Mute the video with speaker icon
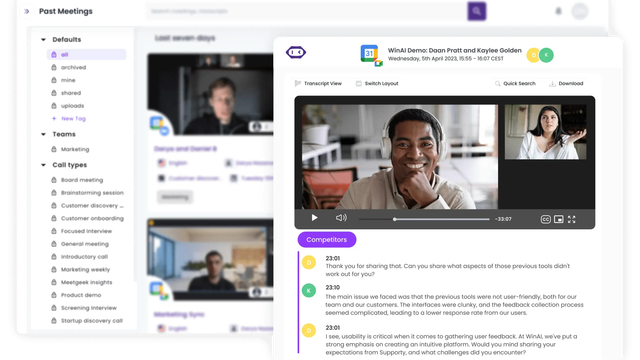The image size is (640, 360). pyautogui.click(x=341, y=218)
